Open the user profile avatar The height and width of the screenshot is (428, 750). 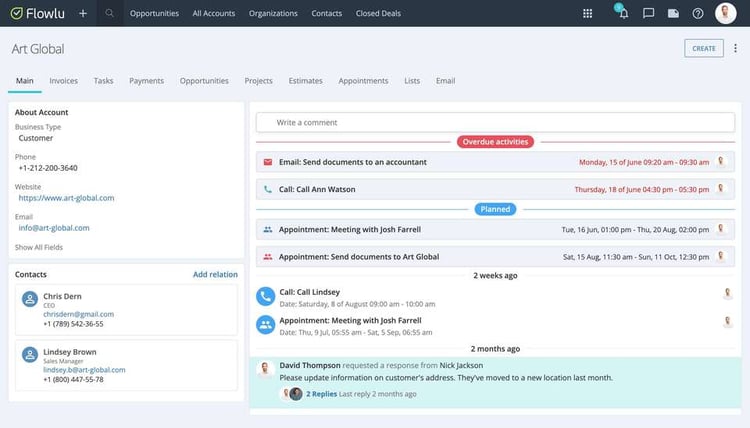pos(725,13)
